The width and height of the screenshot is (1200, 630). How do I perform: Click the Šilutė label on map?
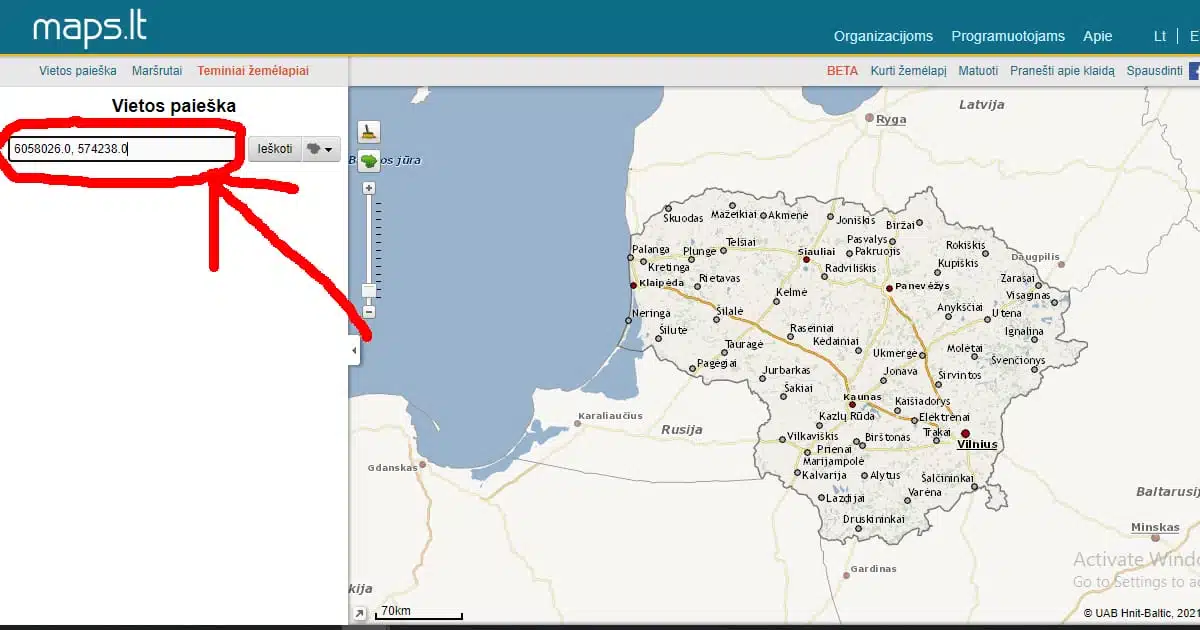coord(673,330)
